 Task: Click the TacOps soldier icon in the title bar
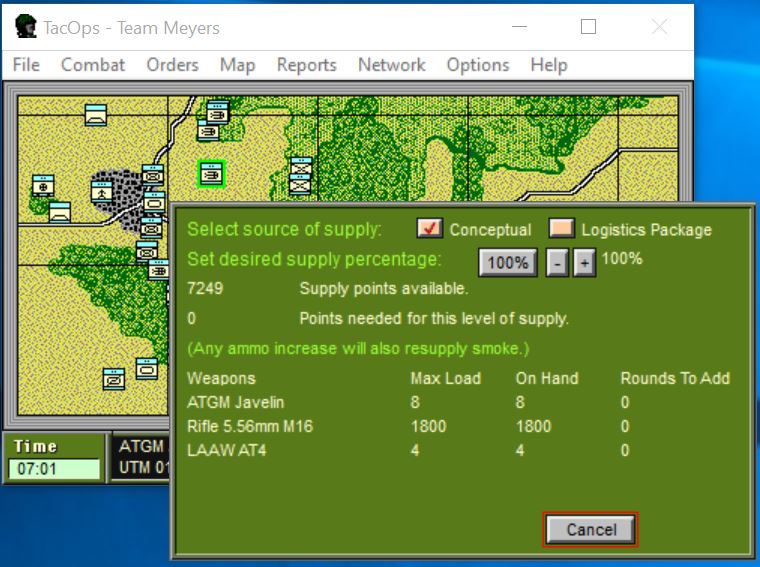point(25,27)
